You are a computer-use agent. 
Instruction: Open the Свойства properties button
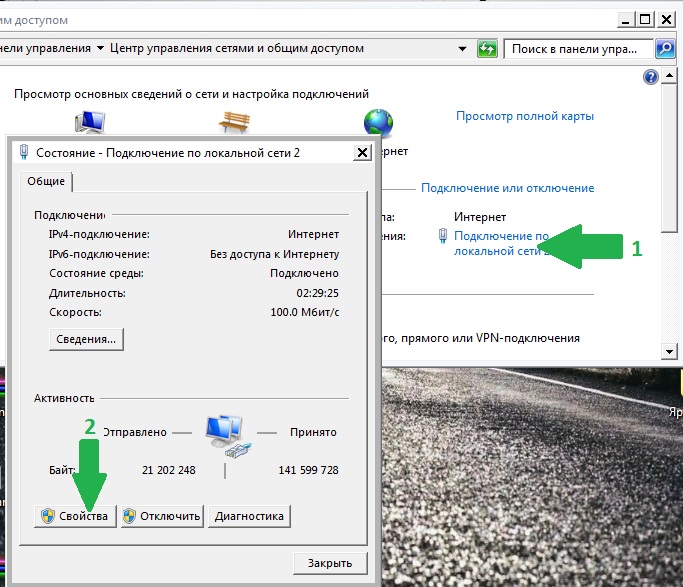point(75,516)
